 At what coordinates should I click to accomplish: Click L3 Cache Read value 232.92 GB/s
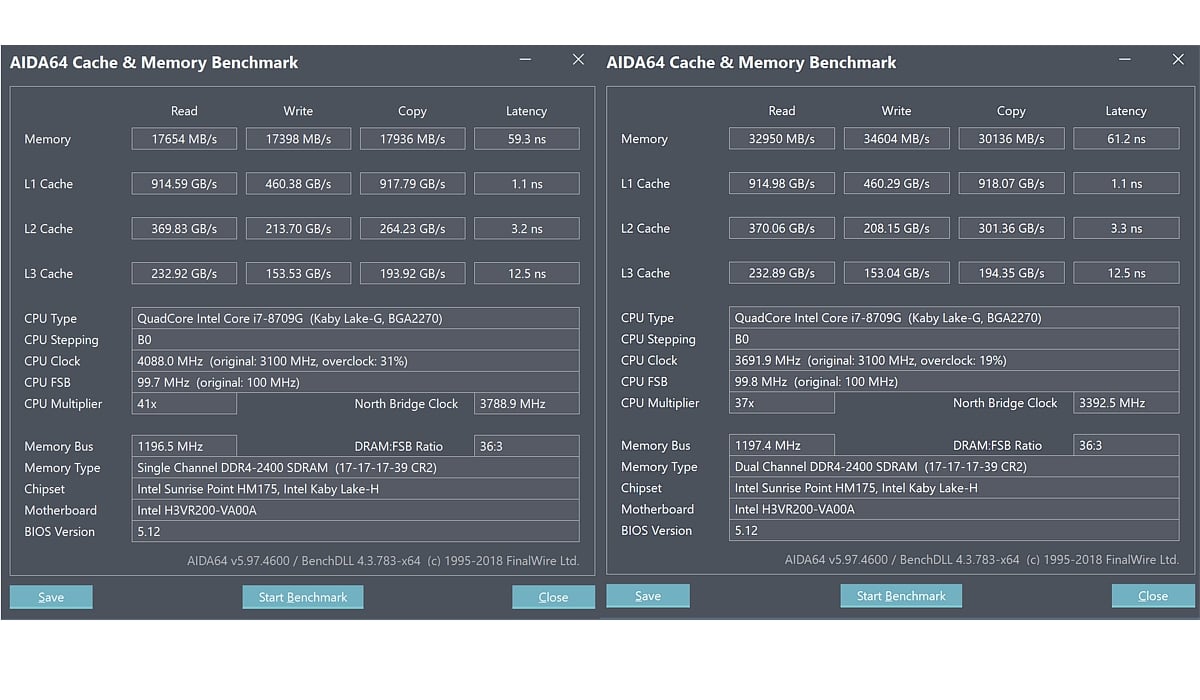pyautogui.click(x=184, y=273)
